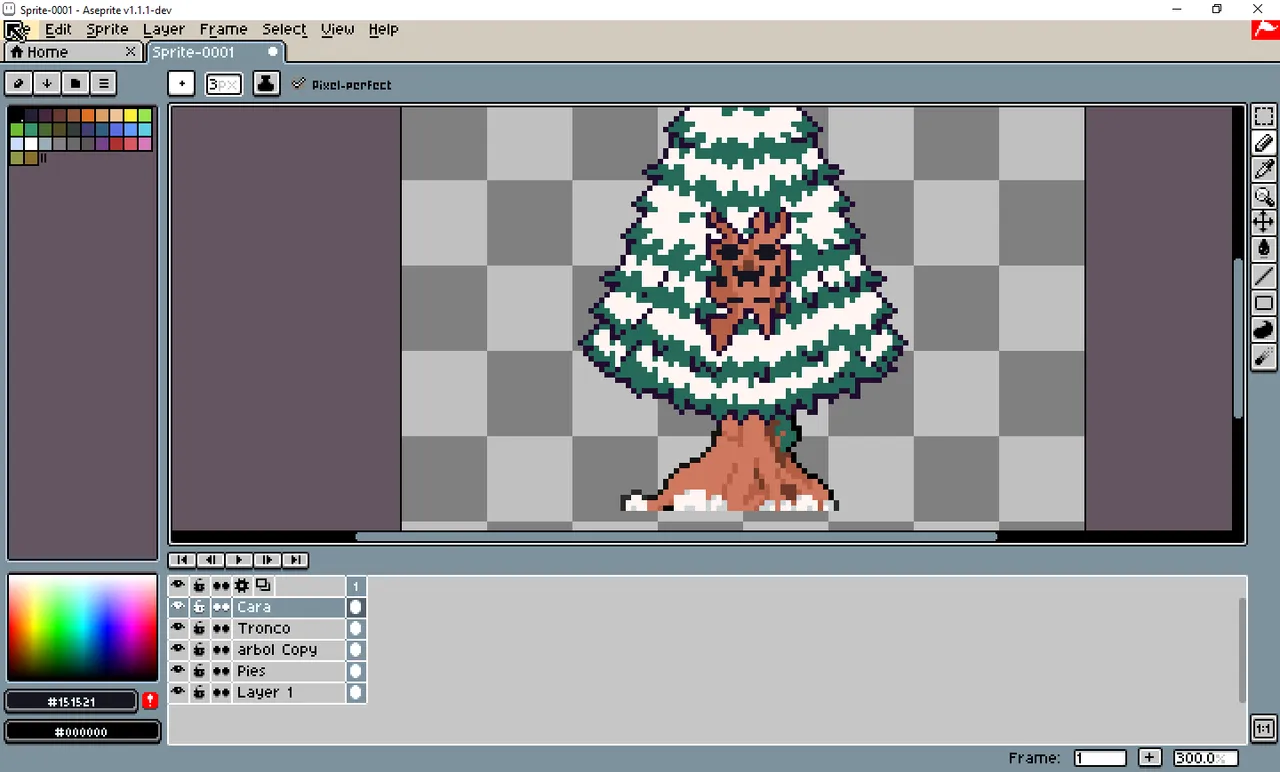Go to the next frame
The height and width of the screenshot is (772, 1280).
(x=267, y=560)
